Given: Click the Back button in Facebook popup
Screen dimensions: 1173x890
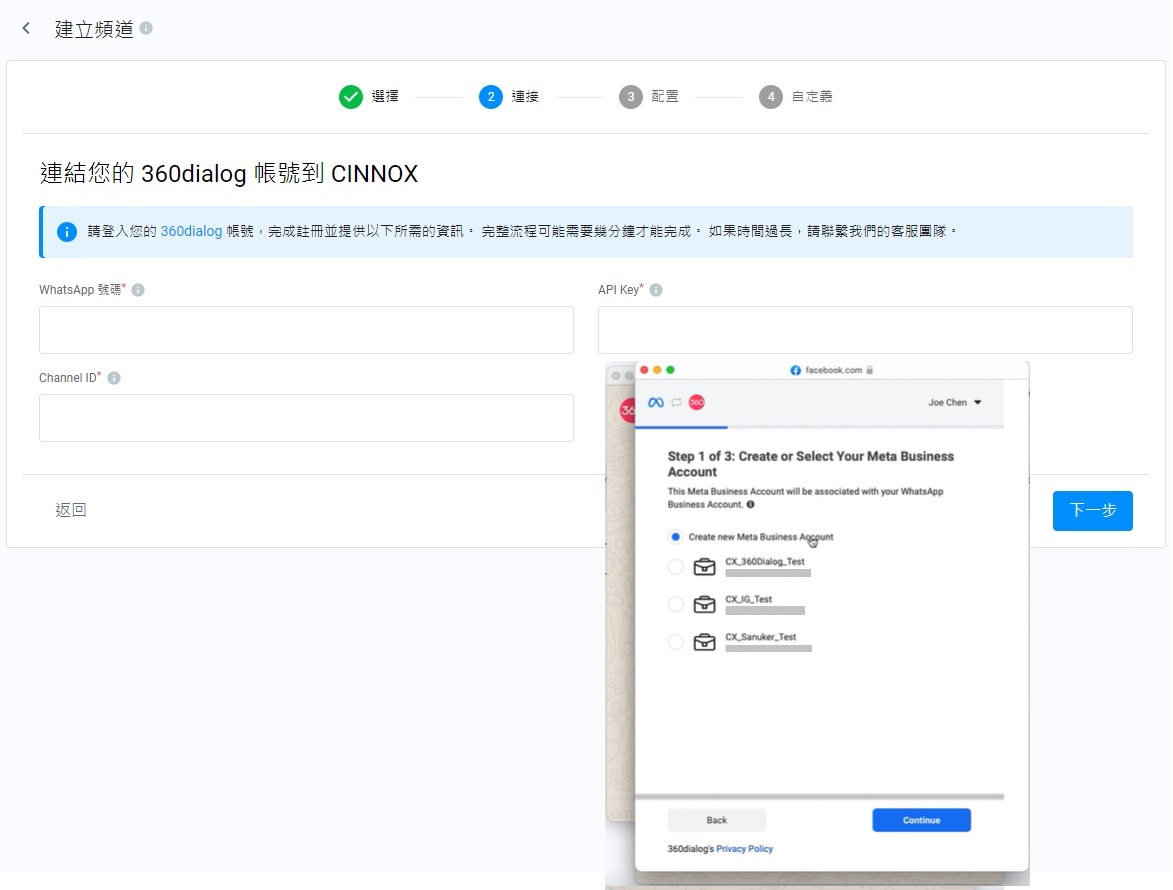Looking at the screenshot, I should click(717, 820).
